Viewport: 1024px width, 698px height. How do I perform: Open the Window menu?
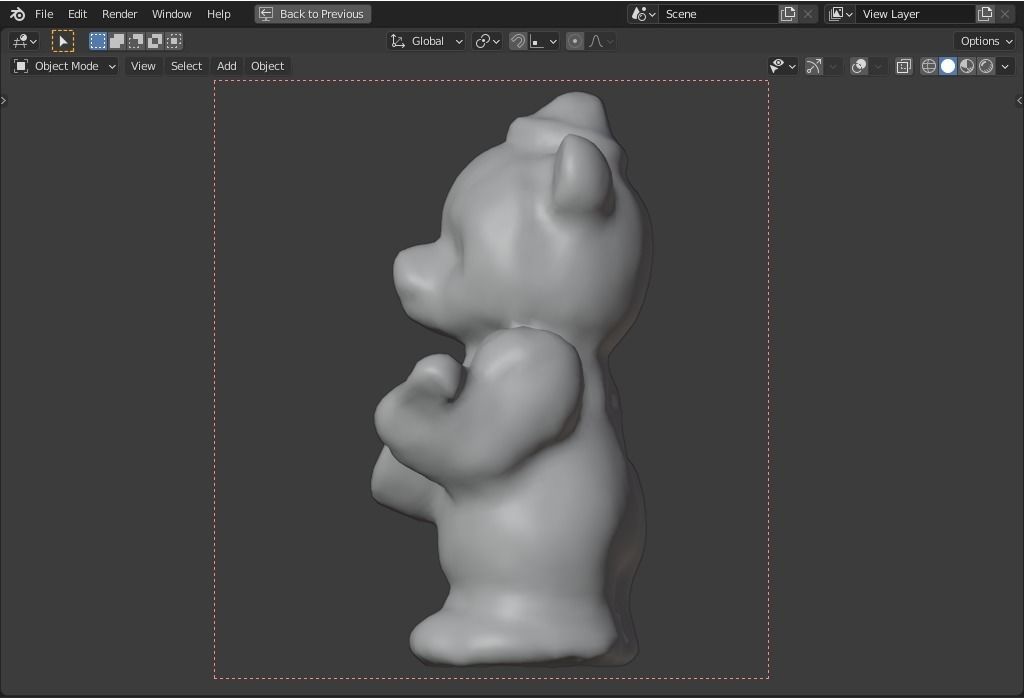[x=172, y=14]
